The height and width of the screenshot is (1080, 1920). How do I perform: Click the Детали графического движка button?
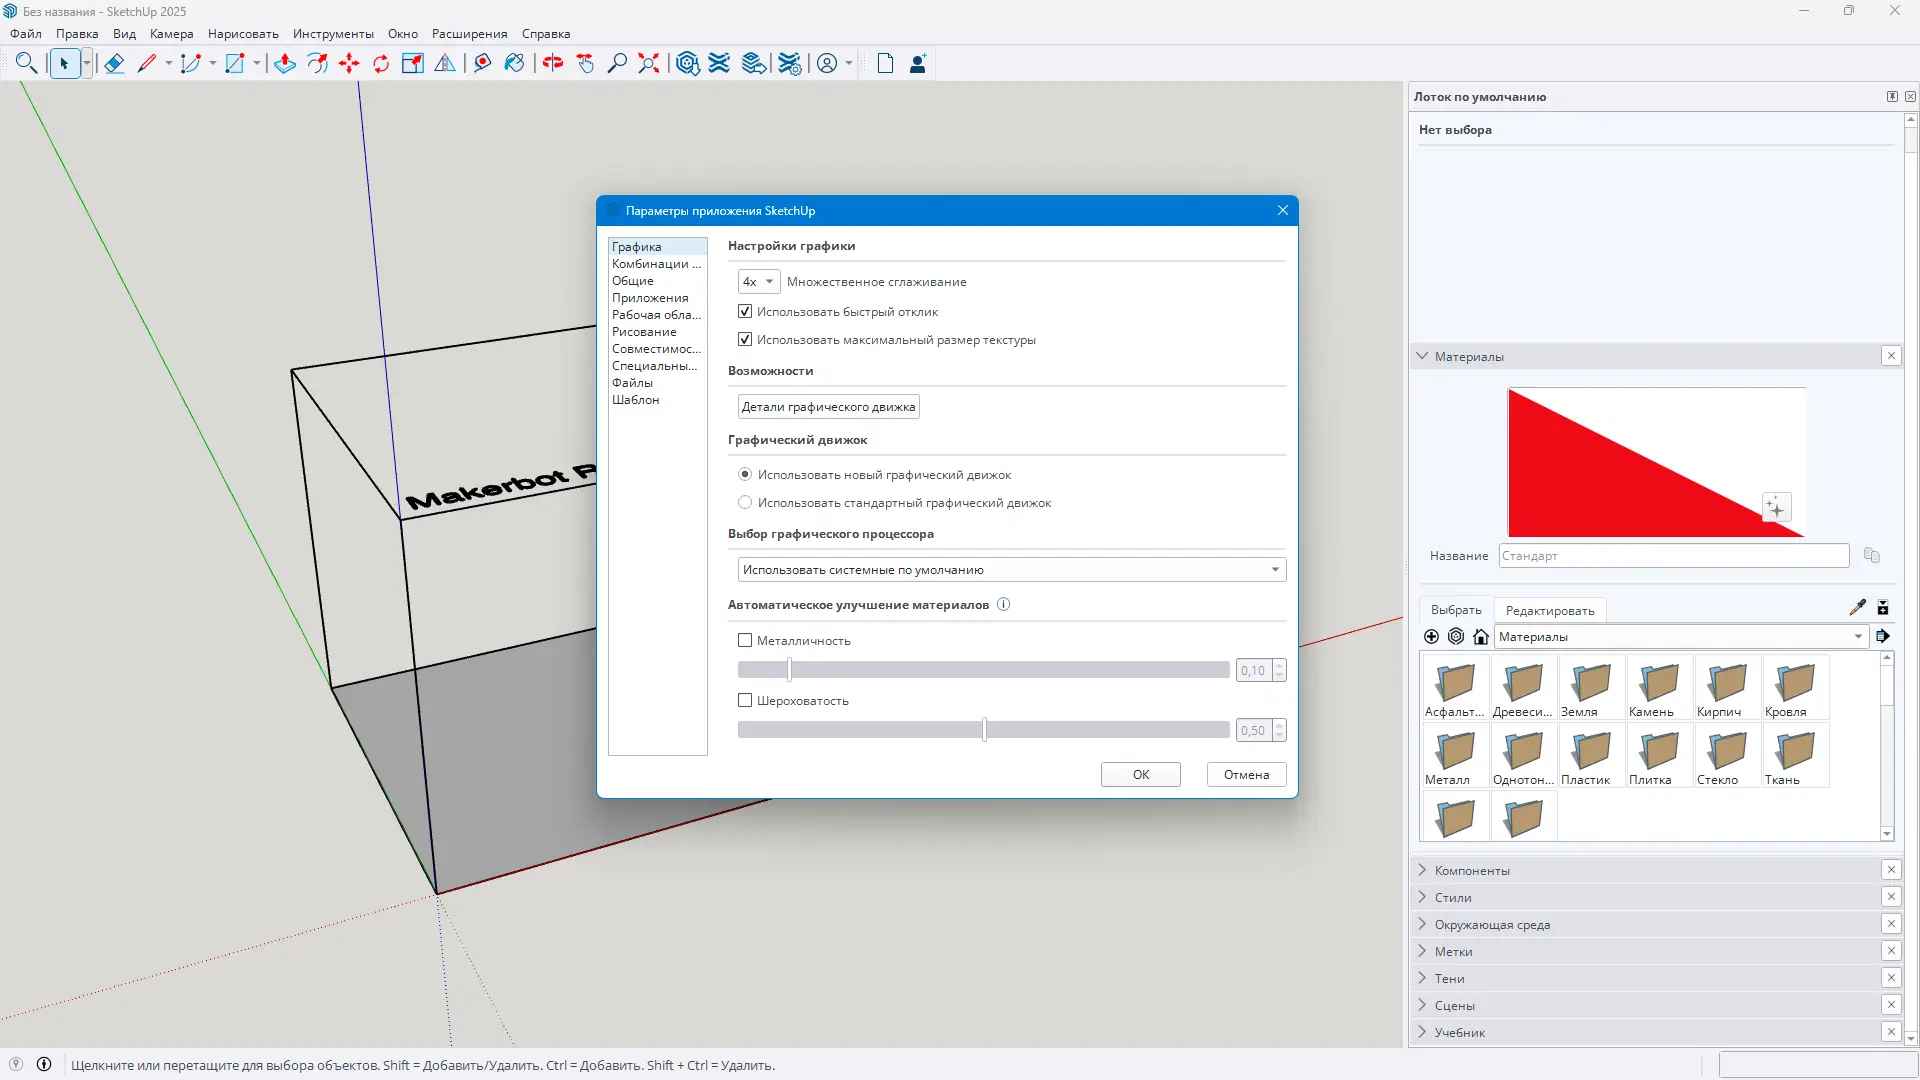click(828, 407)
